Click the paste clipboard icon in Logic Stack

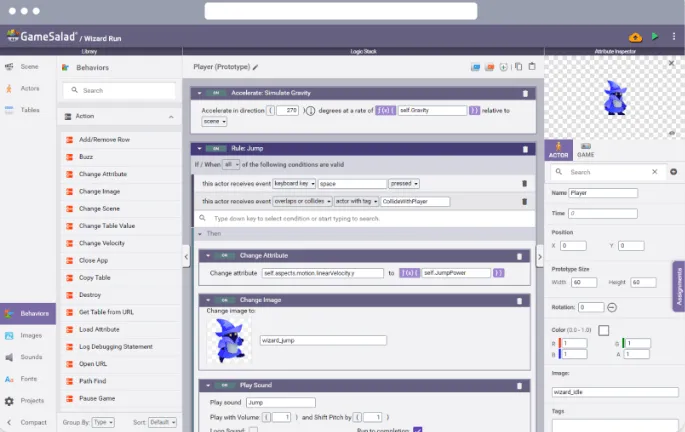coord(532,67)
